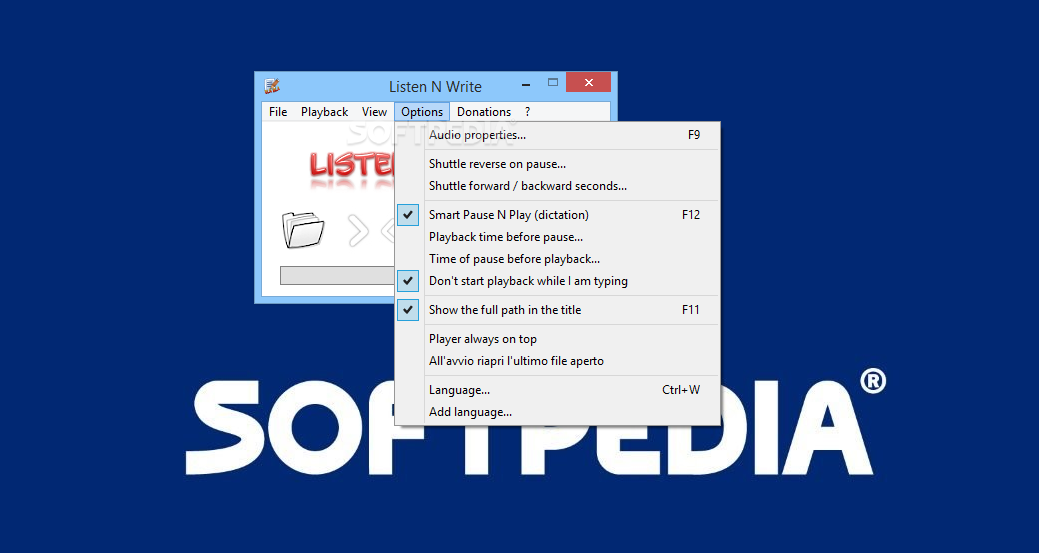Select Shuttle reverse on pause...
Viewport: 1039px width, 553px height.
tap(557, 164)
